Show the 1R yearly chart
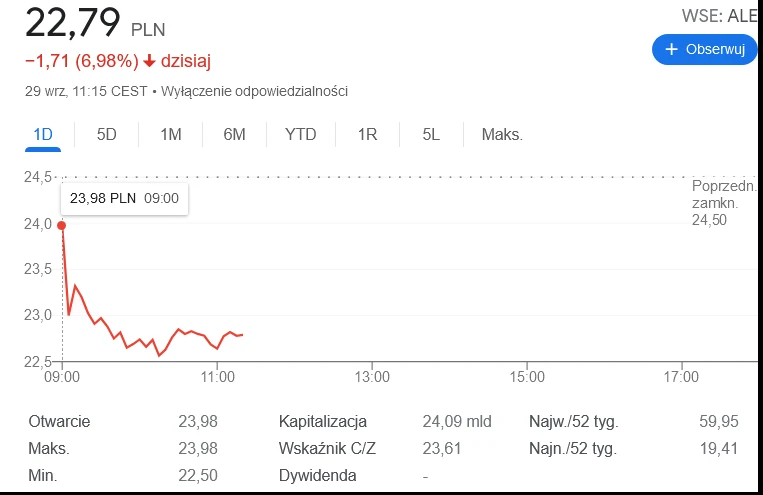The height and width of the screenshot is (495, 763). click(x=367, y=134)
